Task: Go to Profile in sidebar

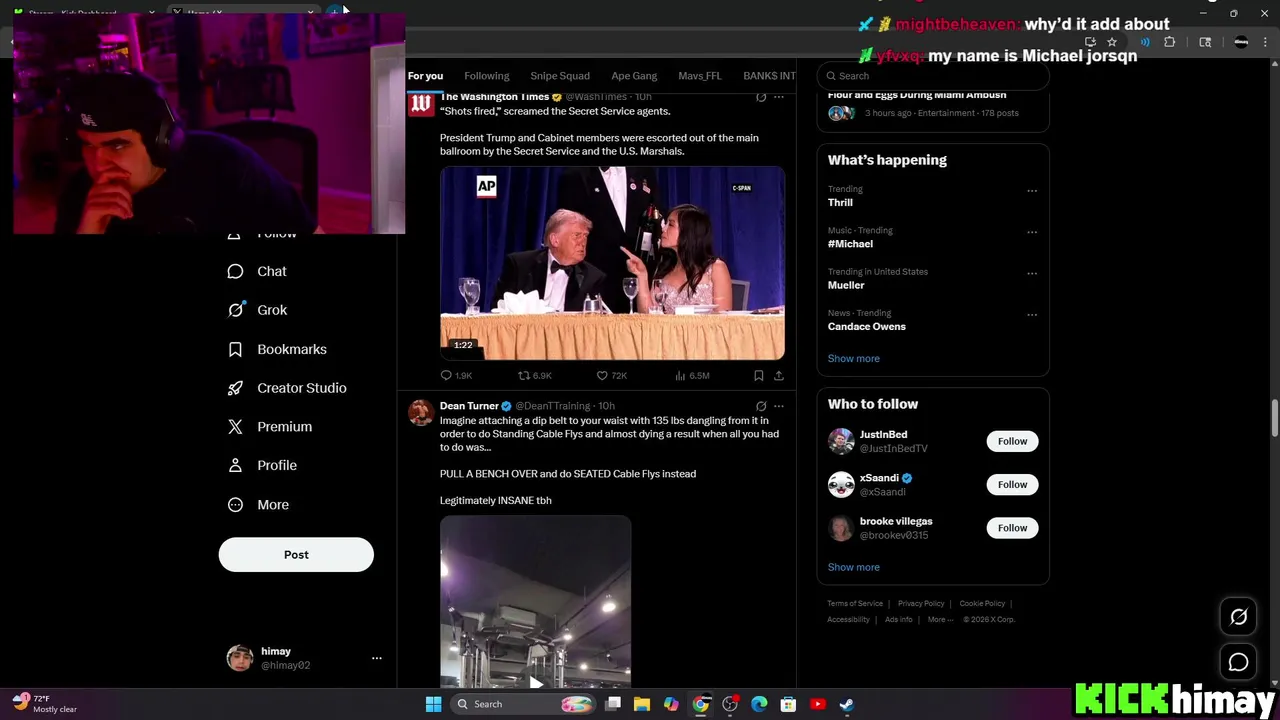Action: click(x=262, y=465)
